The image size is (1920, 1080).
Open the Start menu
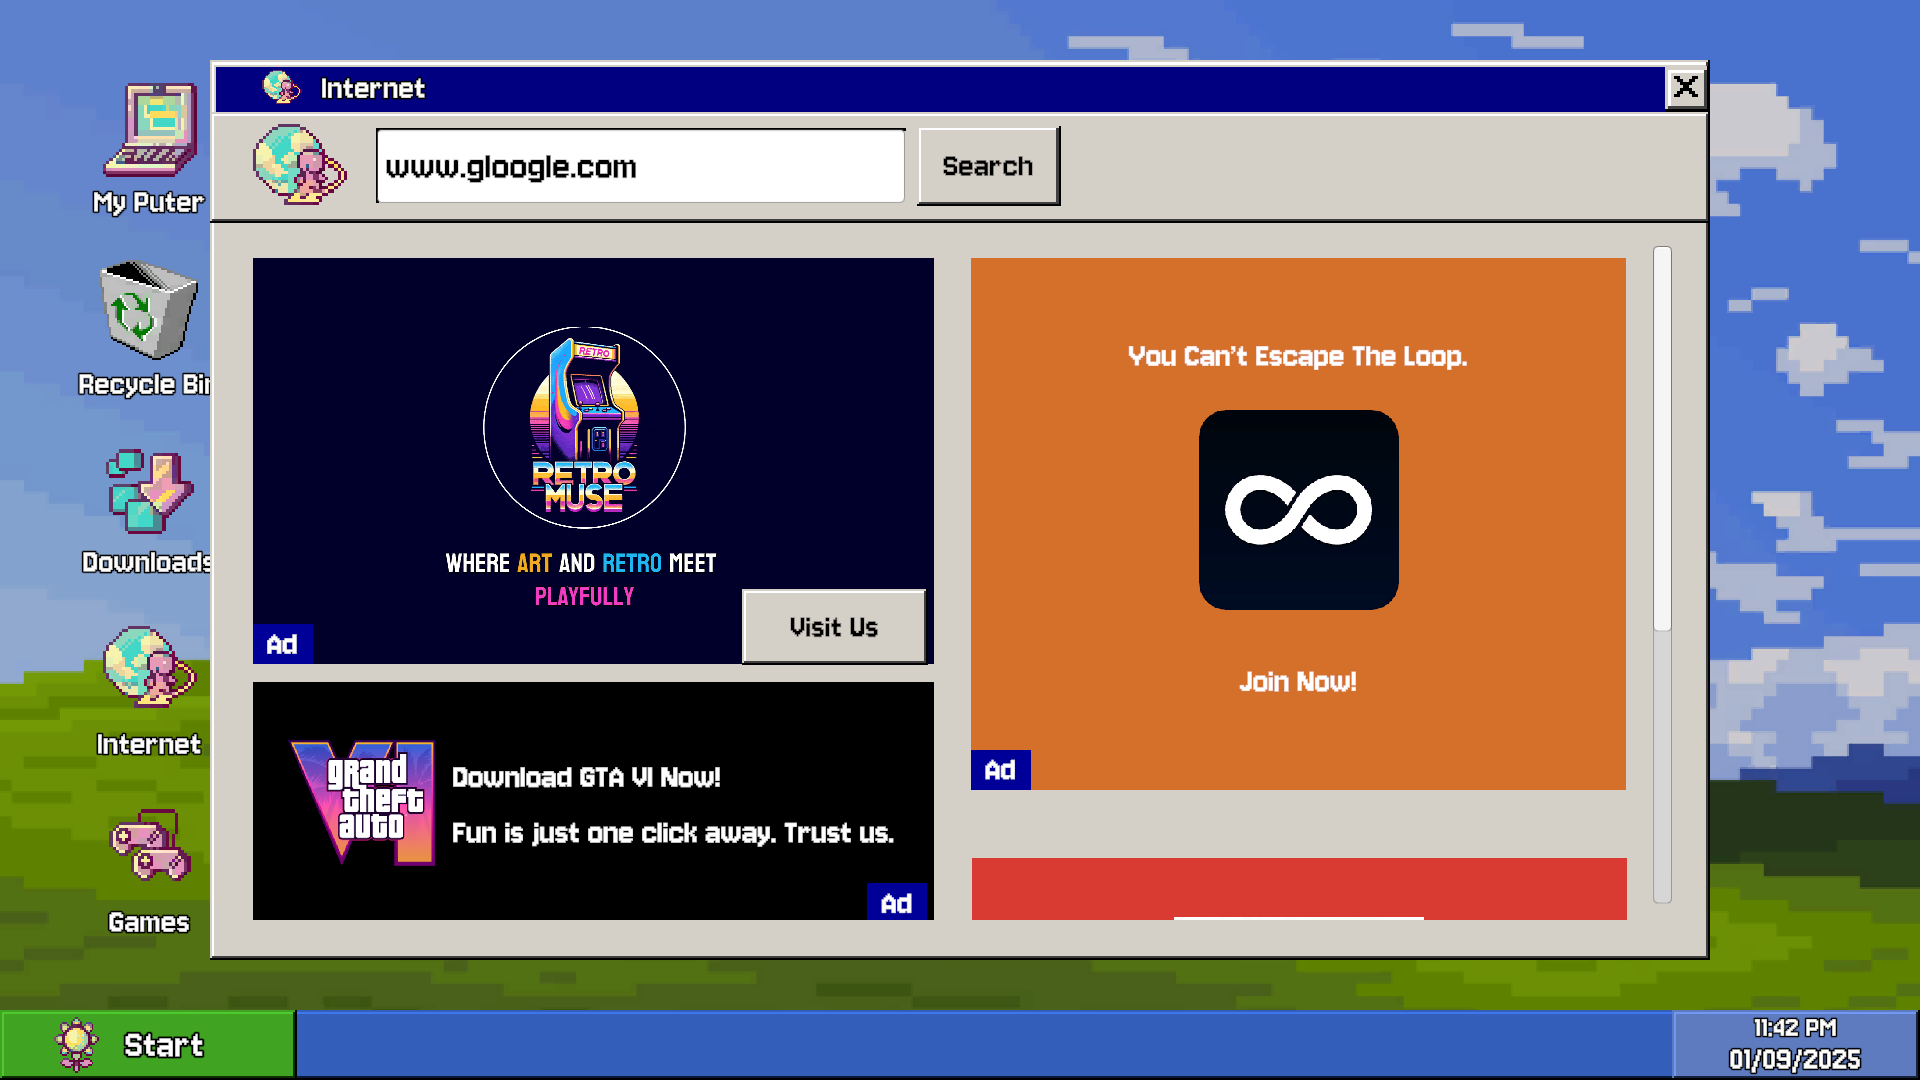pyautogui.click(x=148, y=1045)
